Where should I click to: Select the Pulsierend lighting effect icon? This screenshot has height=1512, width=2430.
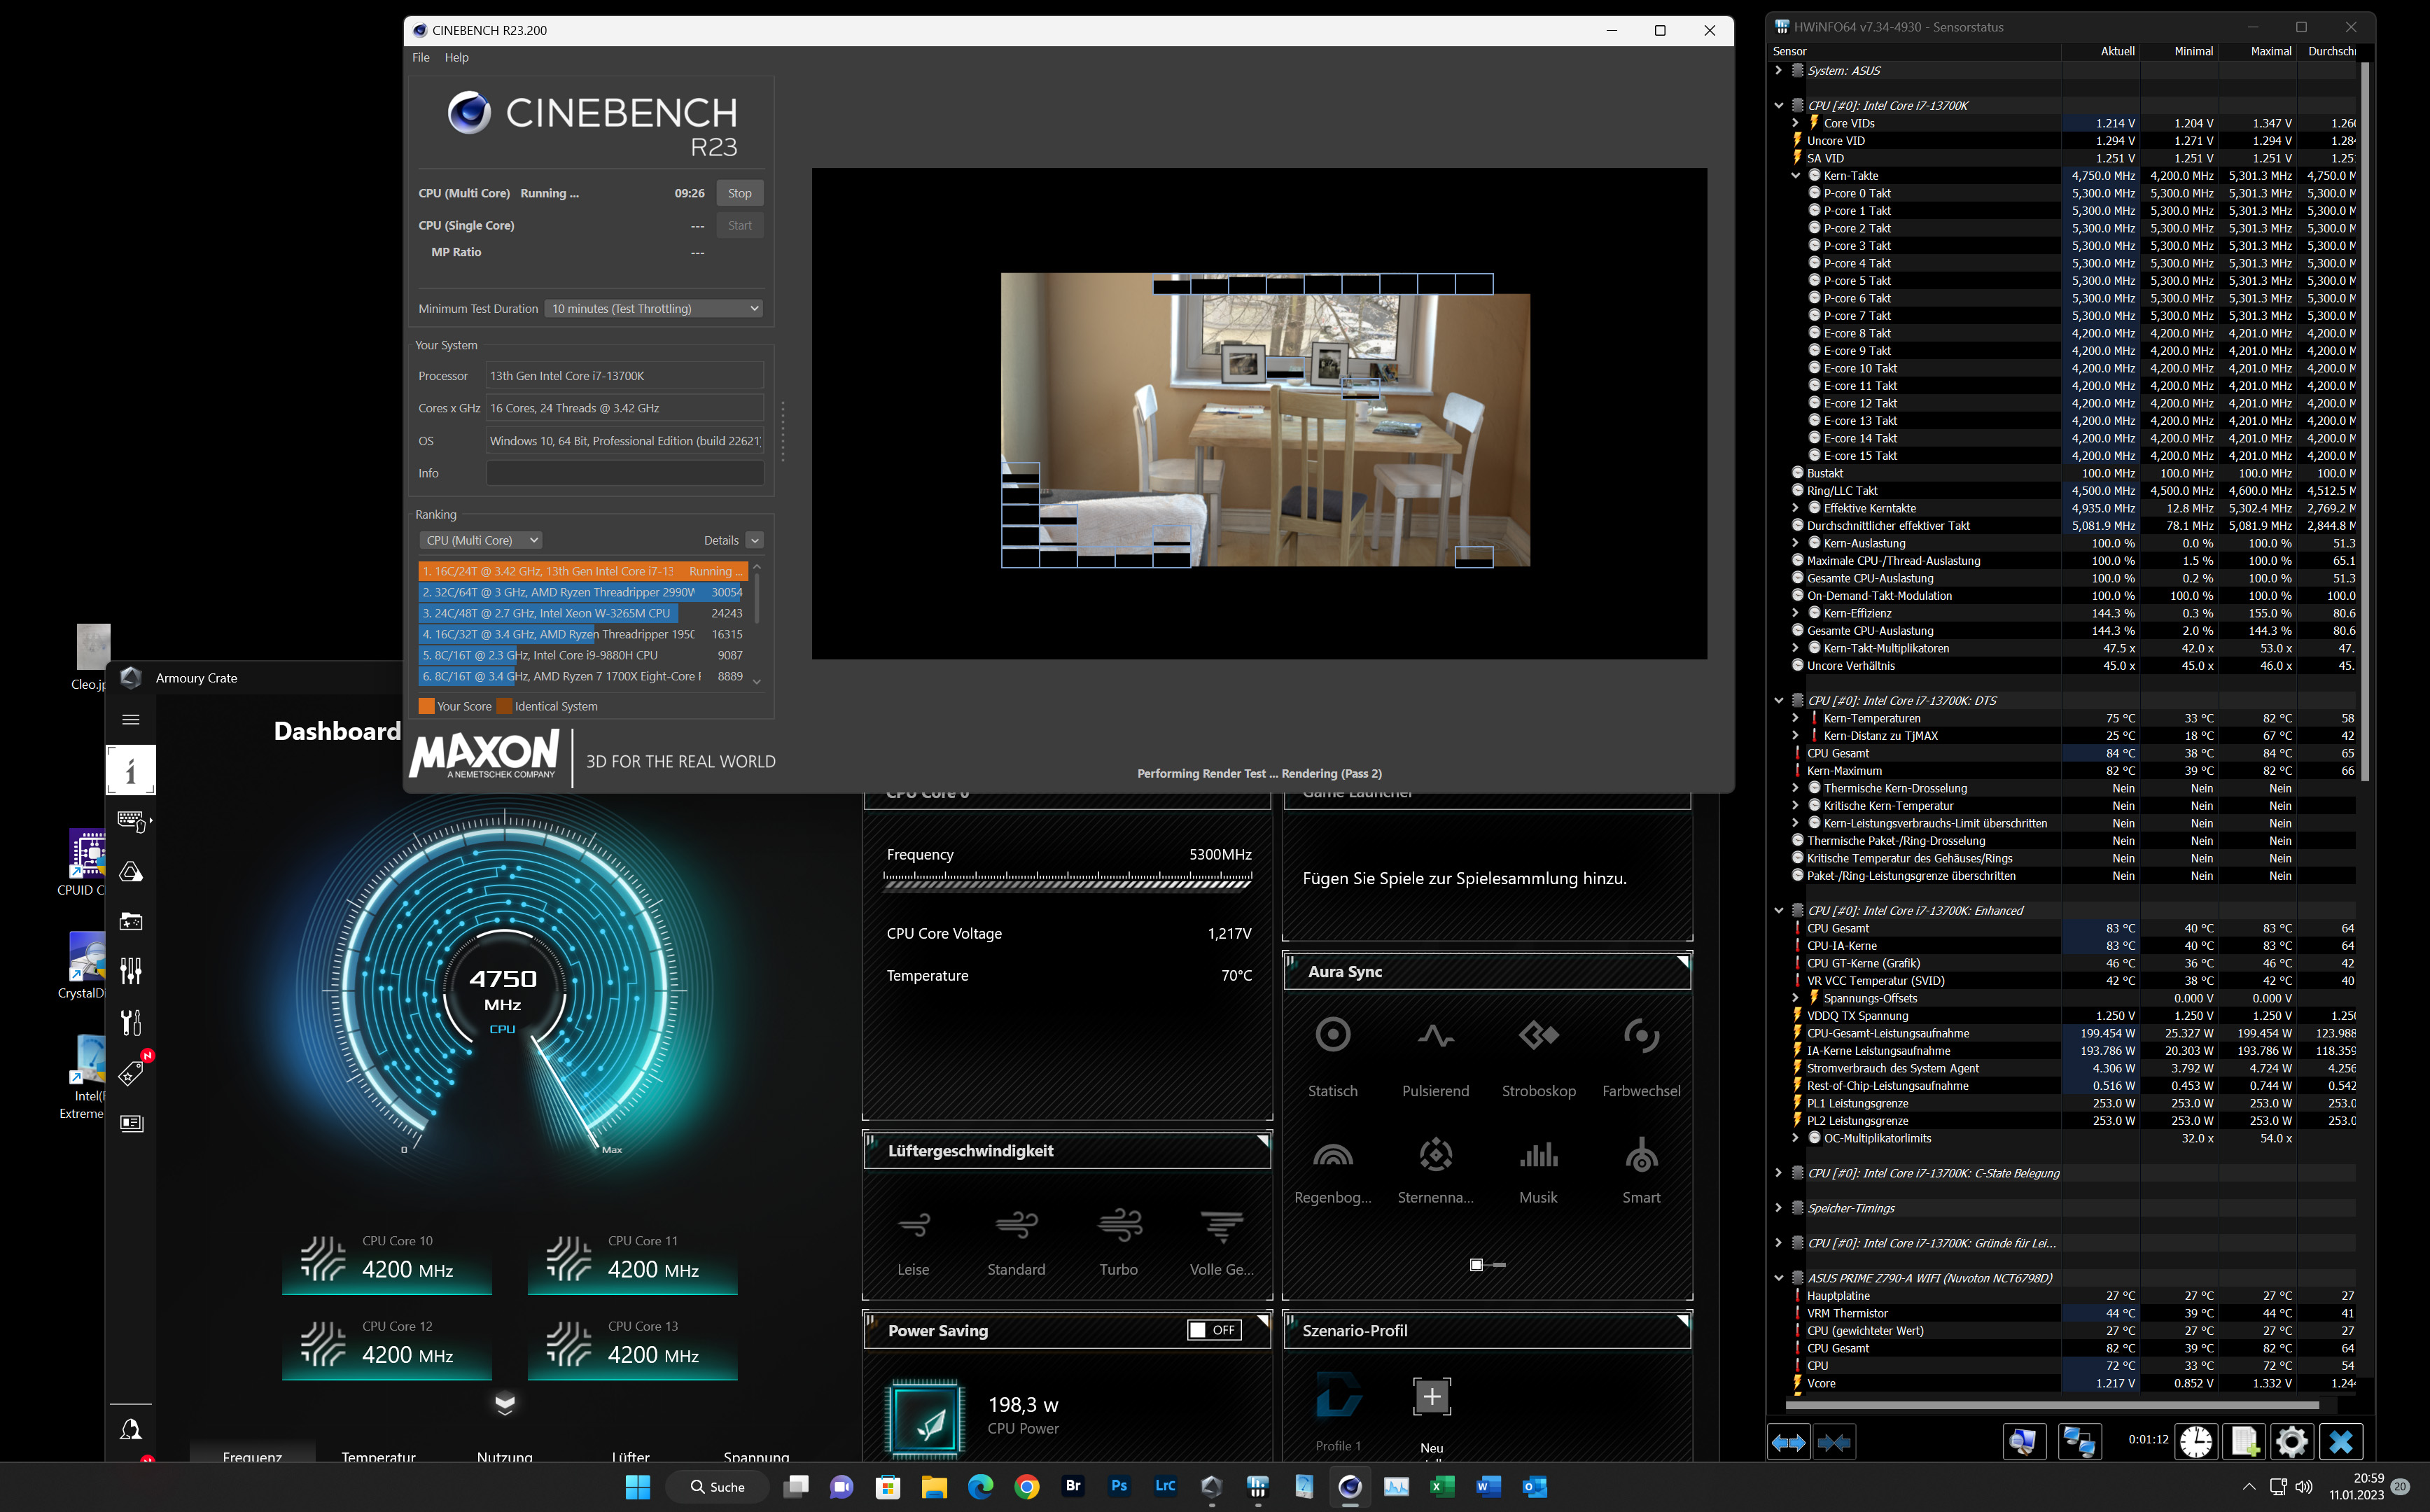(x=1435, y=1036)
